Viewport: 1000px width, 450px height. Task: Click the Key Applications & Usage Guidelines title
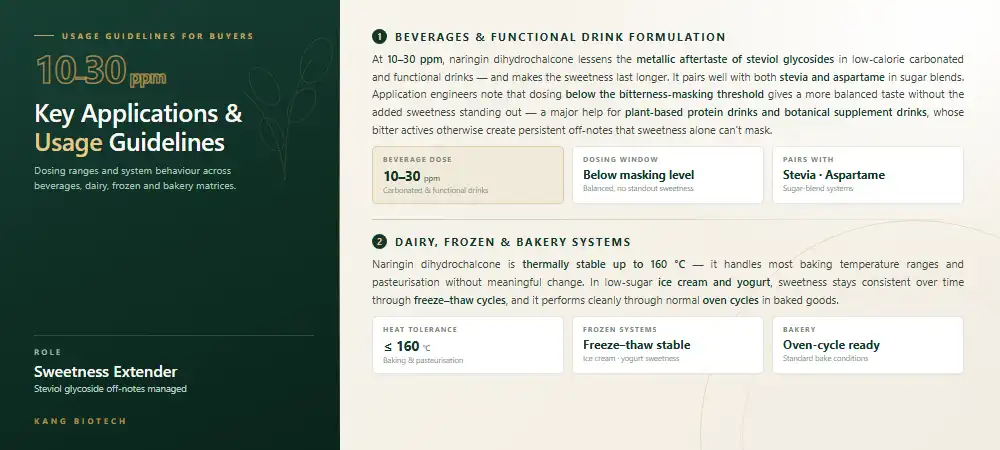coord(138,127)
